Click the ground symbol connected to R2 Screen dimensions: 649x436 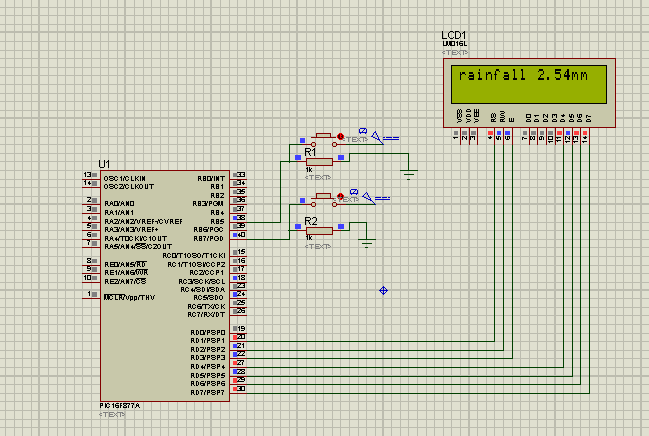(x=366, y=243)
